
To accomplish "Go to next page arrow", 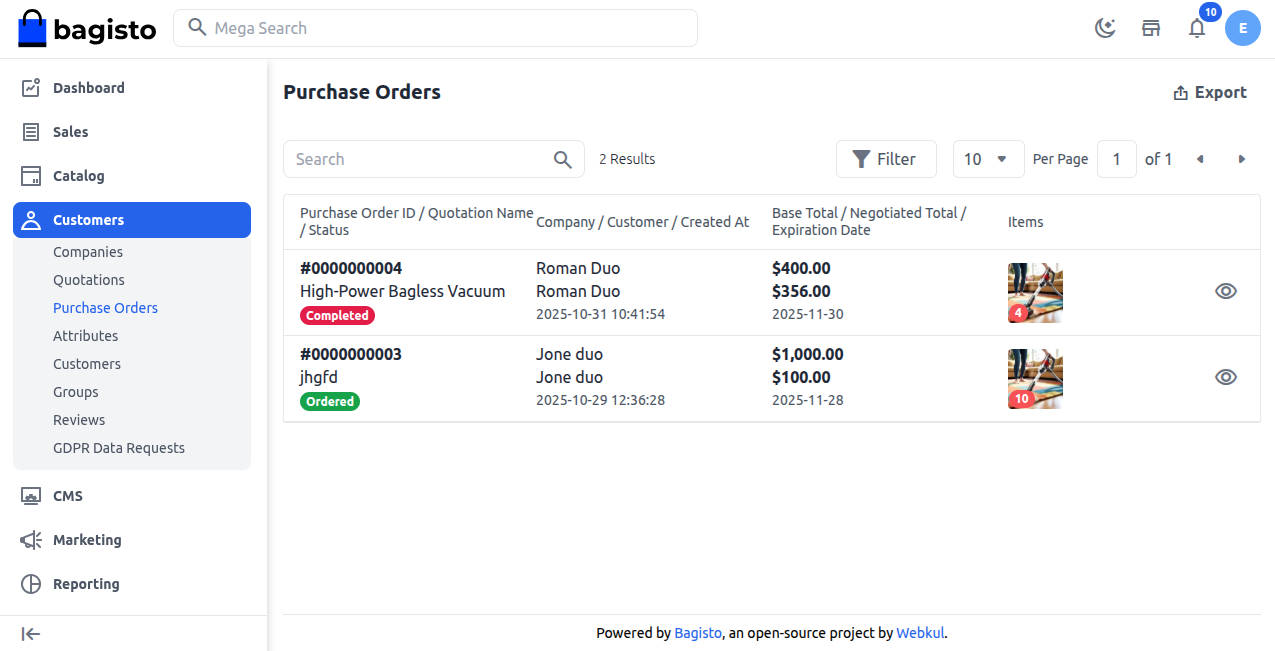I will tap(1241, 159).
